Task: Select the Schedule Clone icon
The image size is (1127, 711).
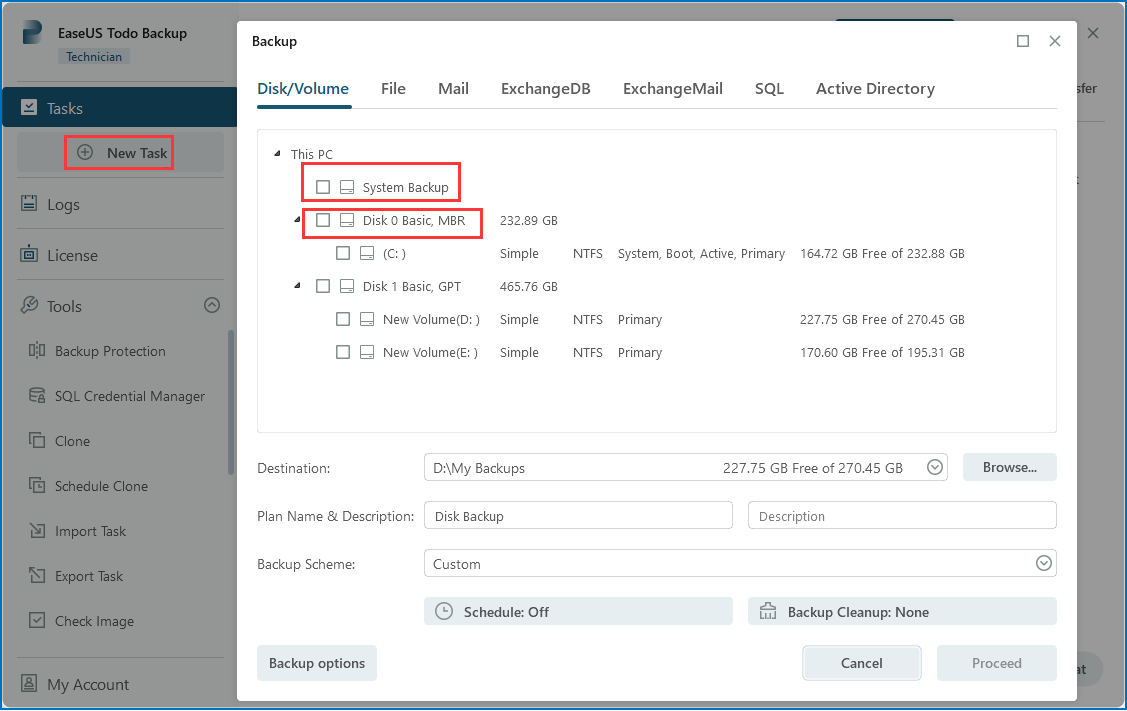Action: pos(37,486)
